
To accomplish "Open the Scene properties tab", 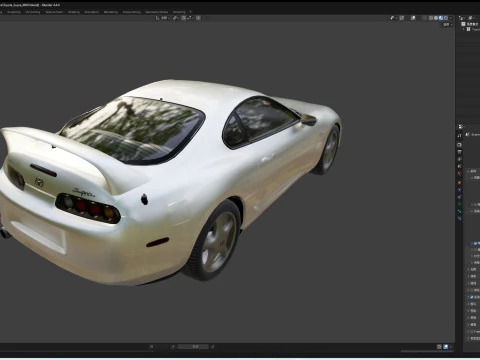I will pos(459,166).
